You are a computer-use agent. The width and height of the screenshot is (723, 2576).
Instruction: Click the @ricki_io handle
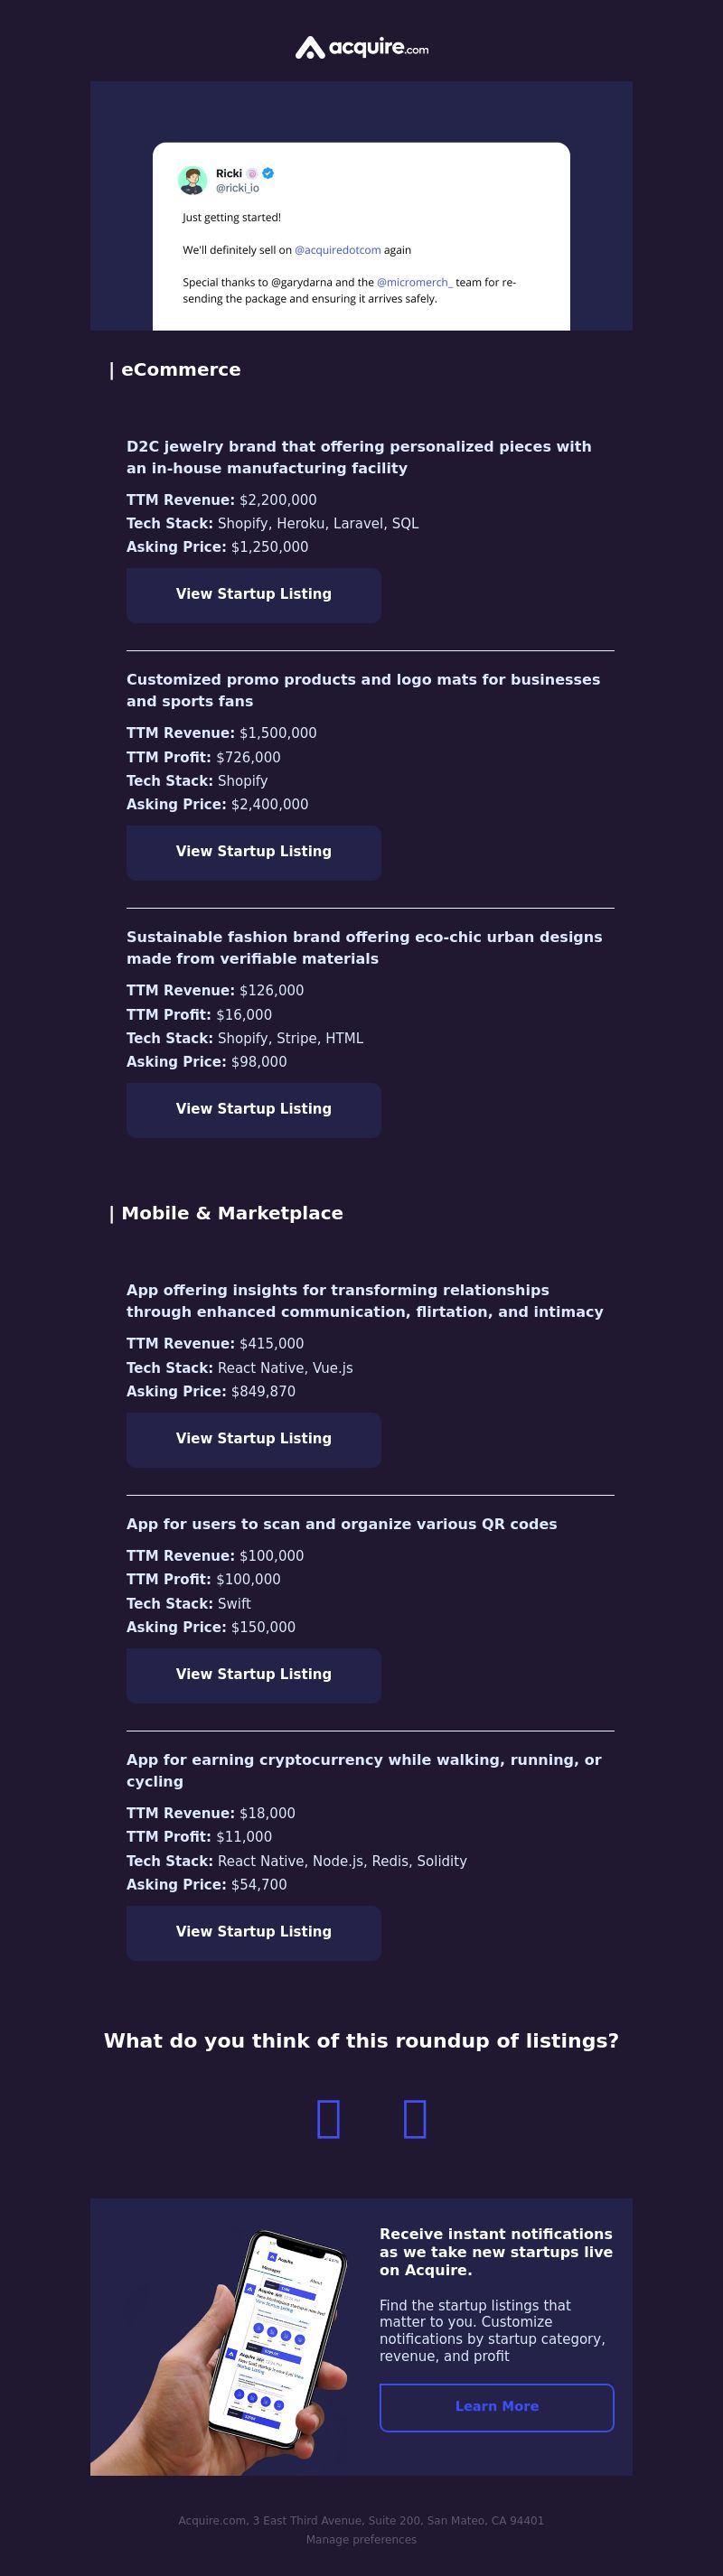(x=237, y=188)
